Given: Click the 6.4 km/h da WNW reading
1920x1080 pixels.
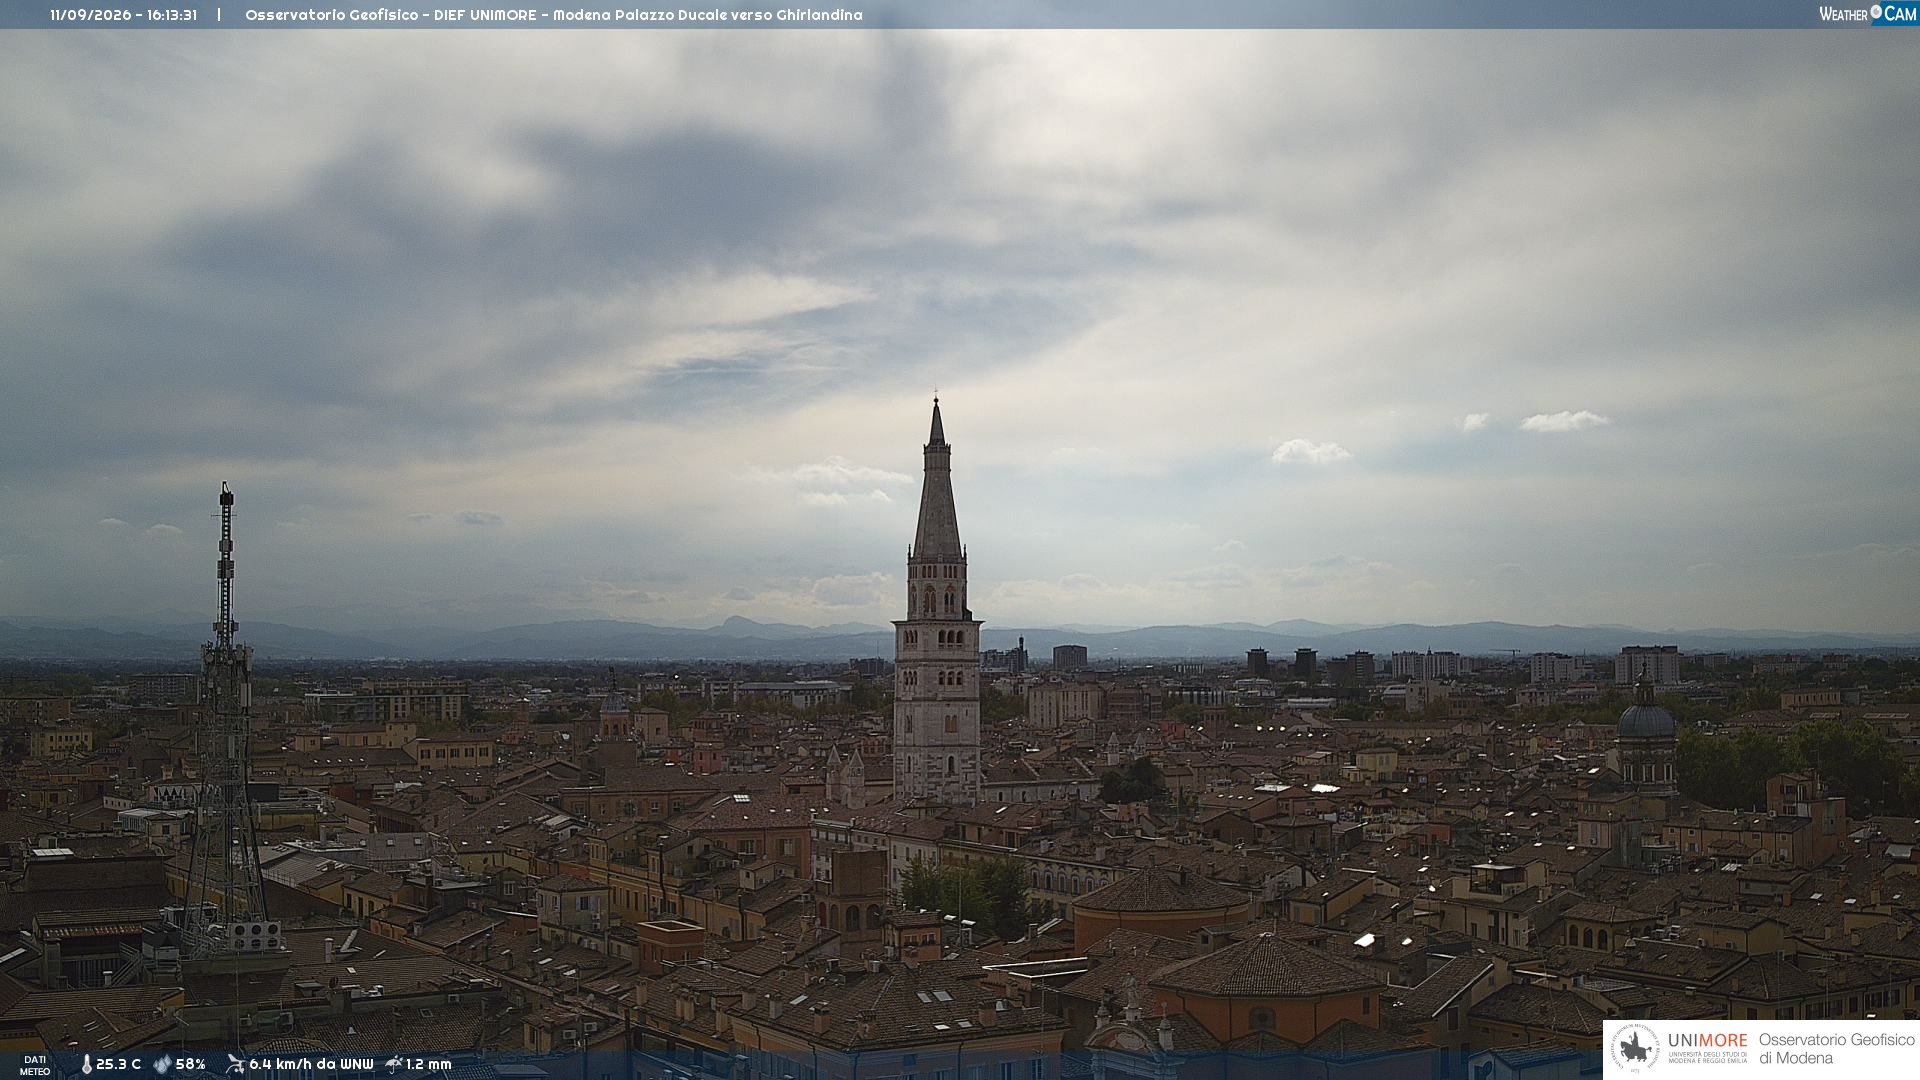Looking at the screenshot, I should [311, 1064].
